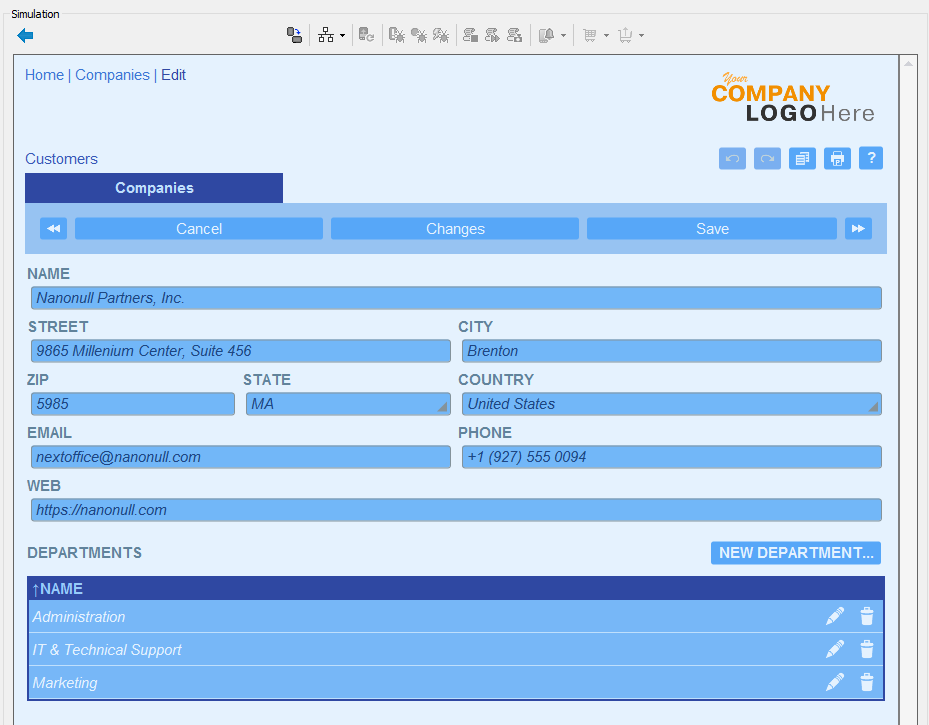The width and height of the screenshot is (929, 725).
Task: Edit the IT & Technical Support department
Action: [x=835, y=649]
